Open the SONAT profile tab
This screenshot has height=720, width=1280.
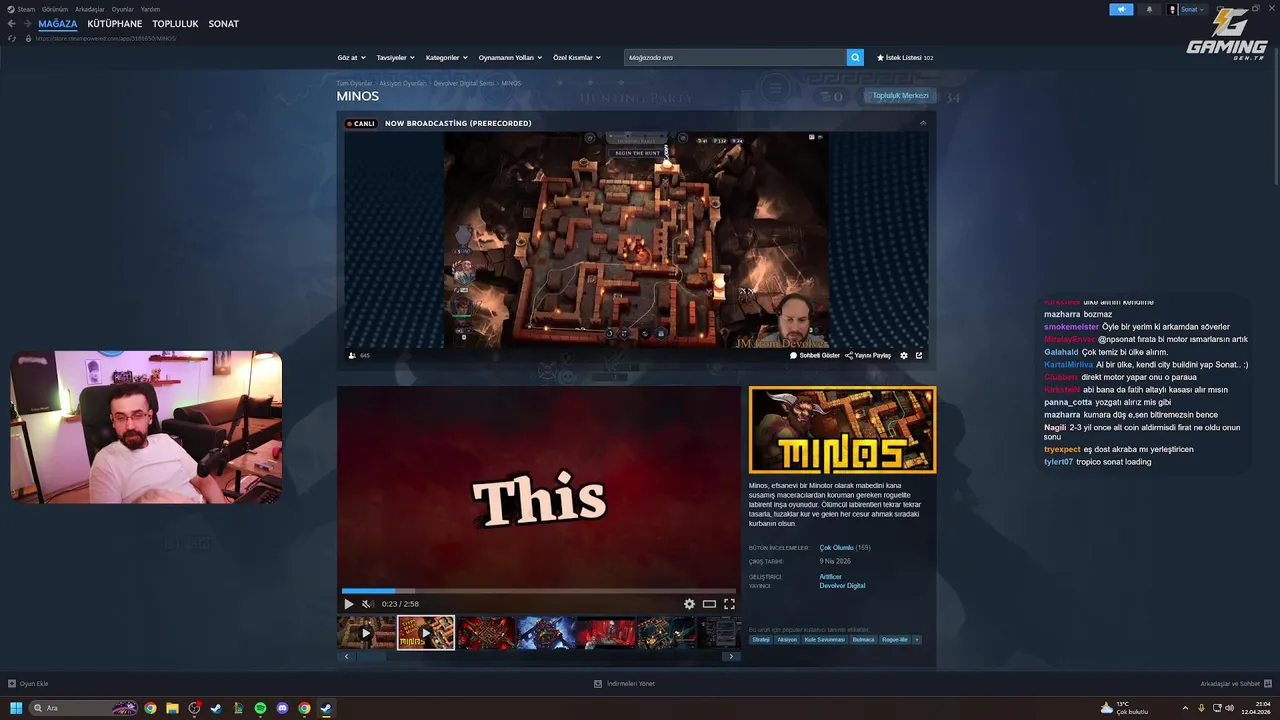[x=223, y=24]
